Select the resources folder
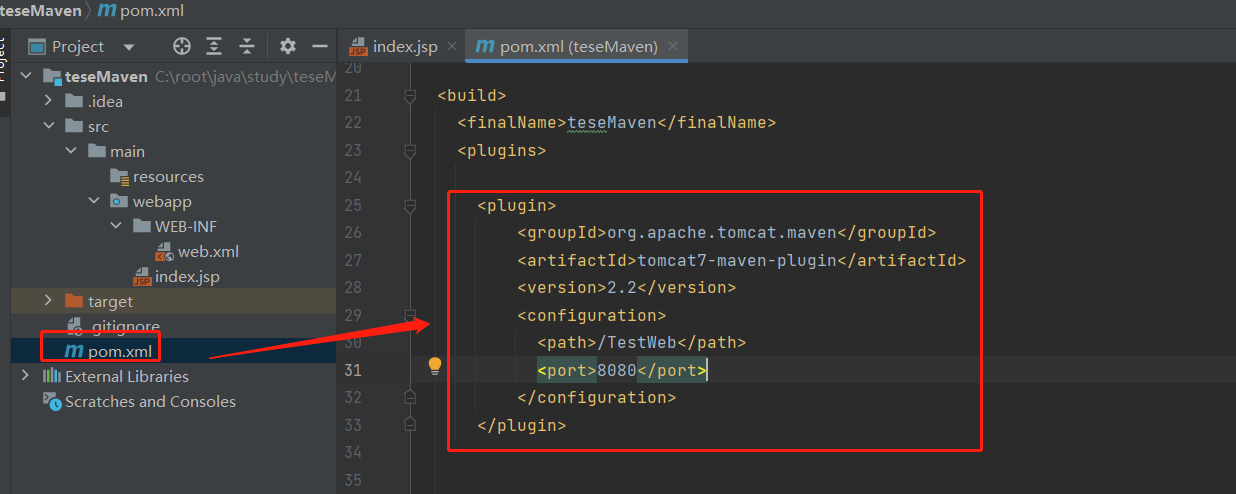The height and width of the screenshot is (494, 1236). (168, 176)
